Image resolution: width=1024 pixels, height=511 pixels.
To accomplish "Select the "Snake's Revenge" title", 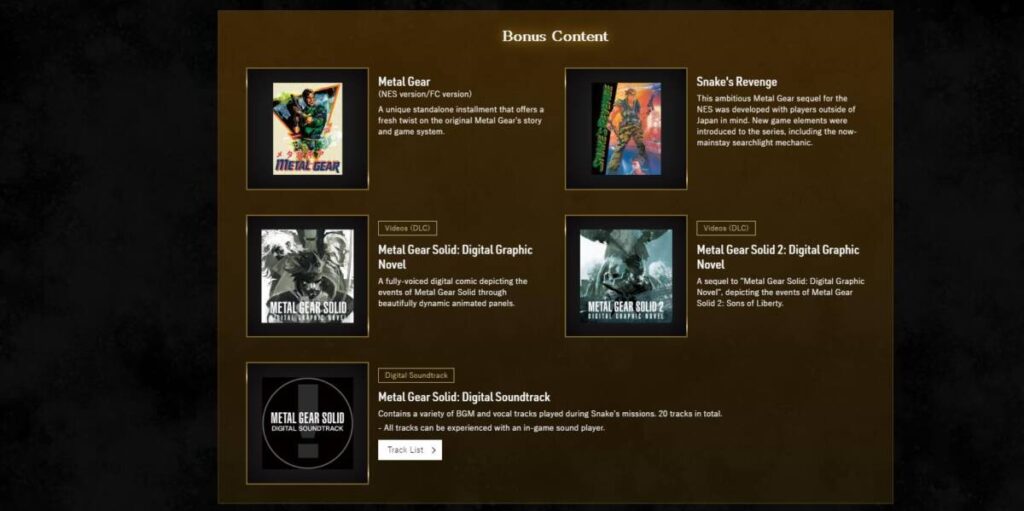I will [x=736, y=82].
